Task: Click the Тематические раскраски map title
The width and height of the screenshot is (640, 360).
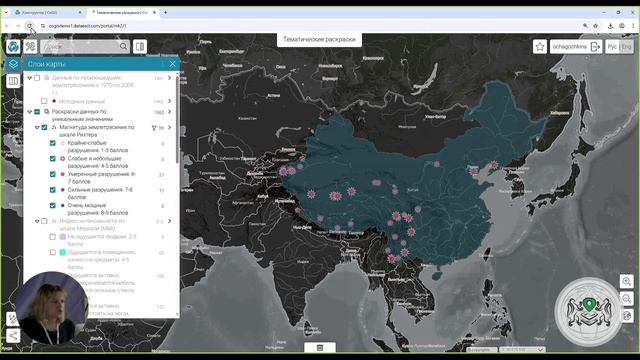Action: [319, 40]
